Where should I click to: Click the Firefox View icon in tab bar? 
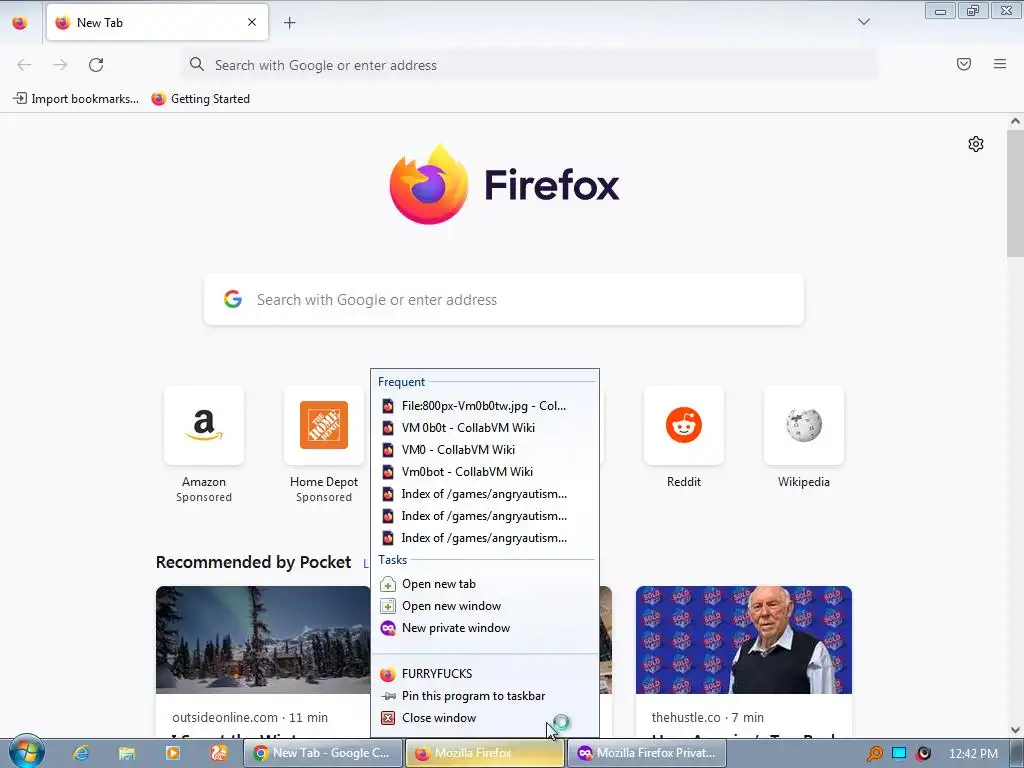click(20, 23)
